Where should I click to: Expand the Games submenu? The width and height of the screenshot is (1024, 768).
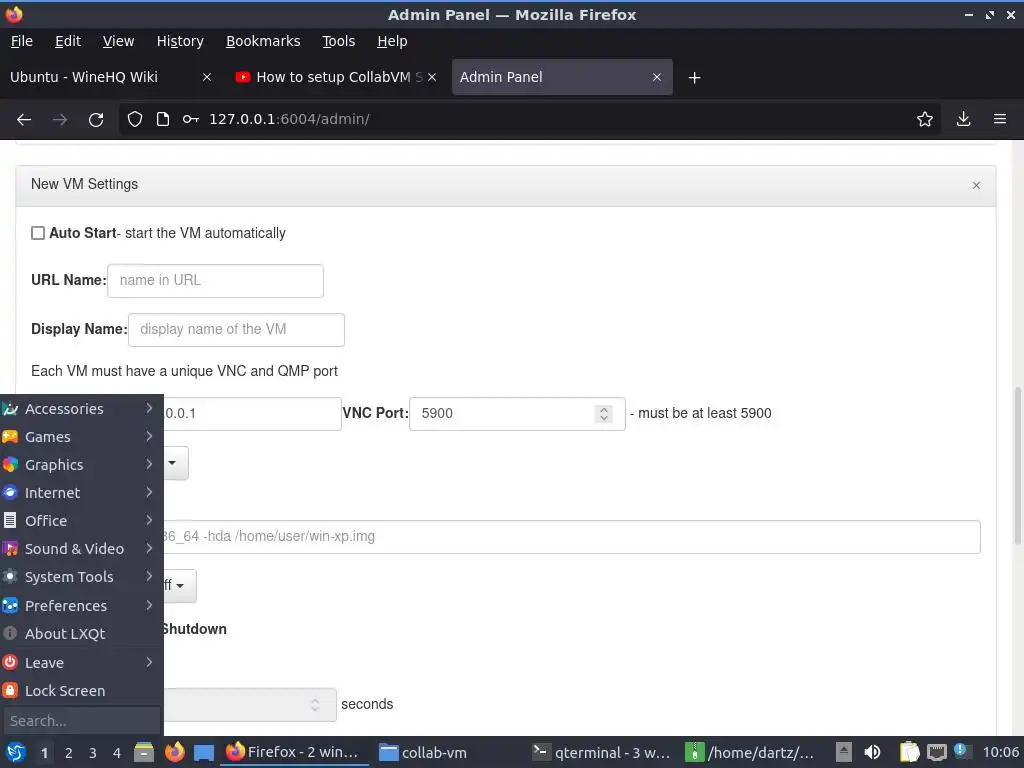point(82,437)
